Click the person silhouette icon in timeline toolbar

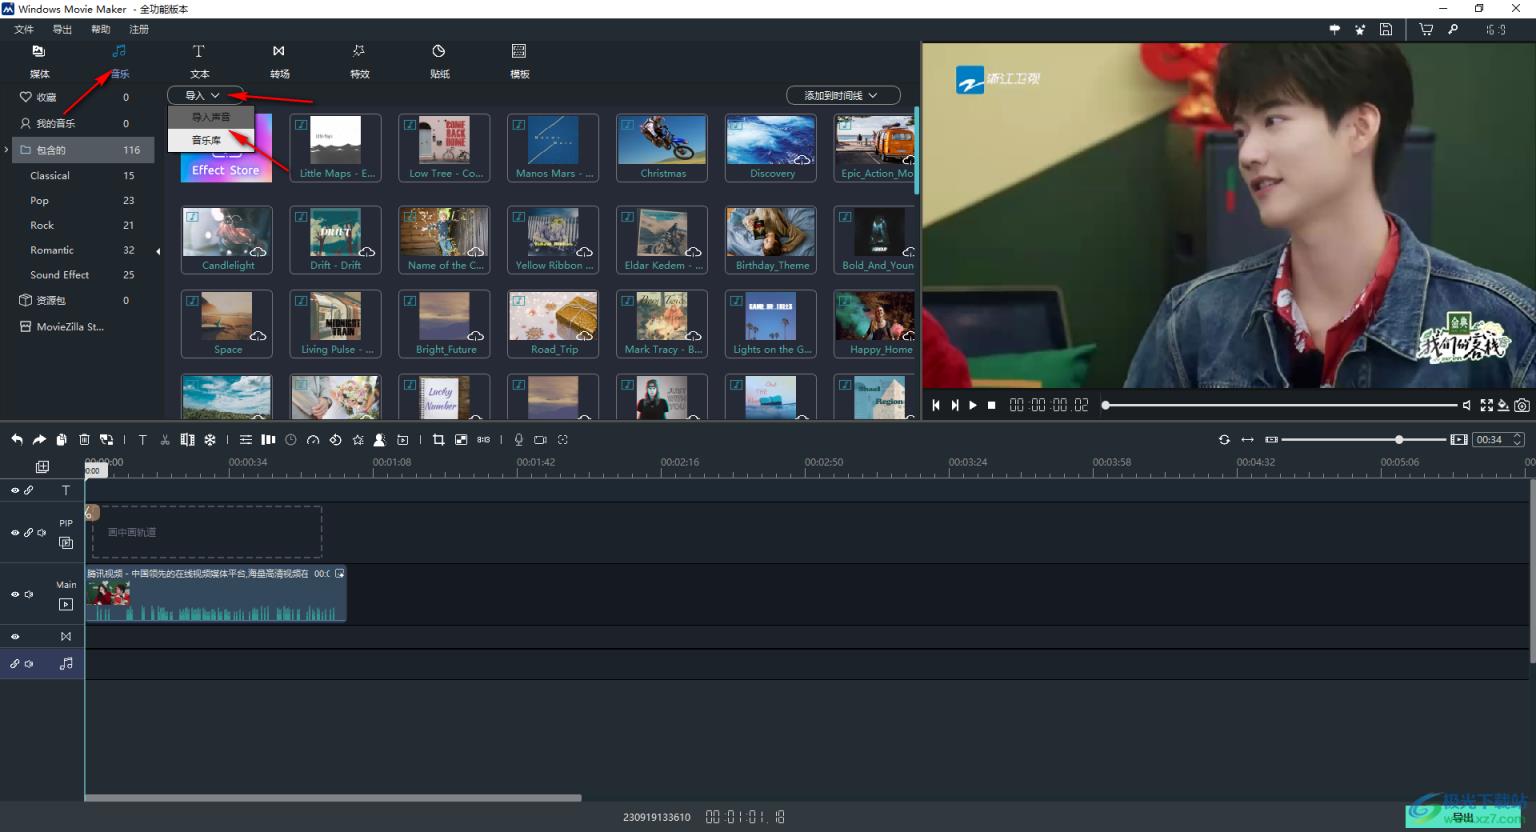[x=380, y=440]
